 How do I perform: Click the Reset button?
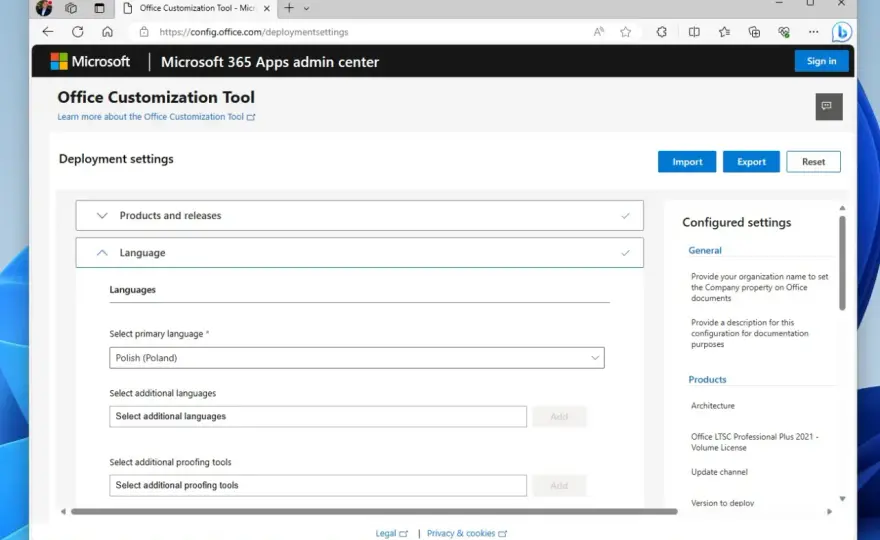(x=813, y=162)
